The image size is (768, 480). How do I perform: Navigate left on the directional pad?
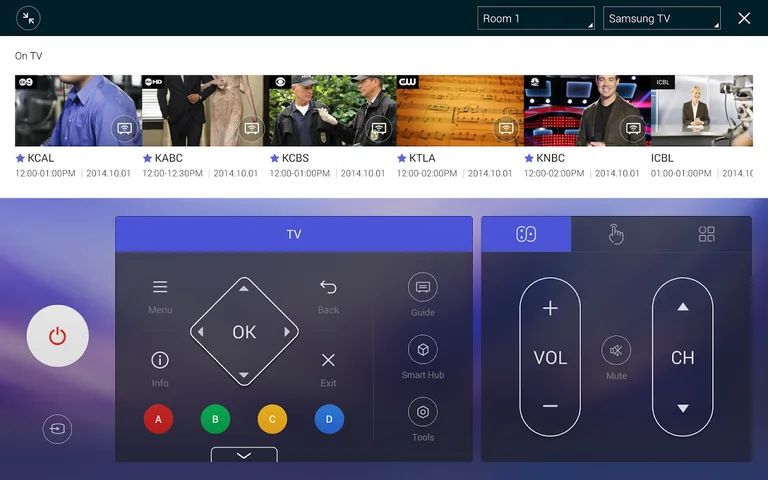(x=200, y=332)
